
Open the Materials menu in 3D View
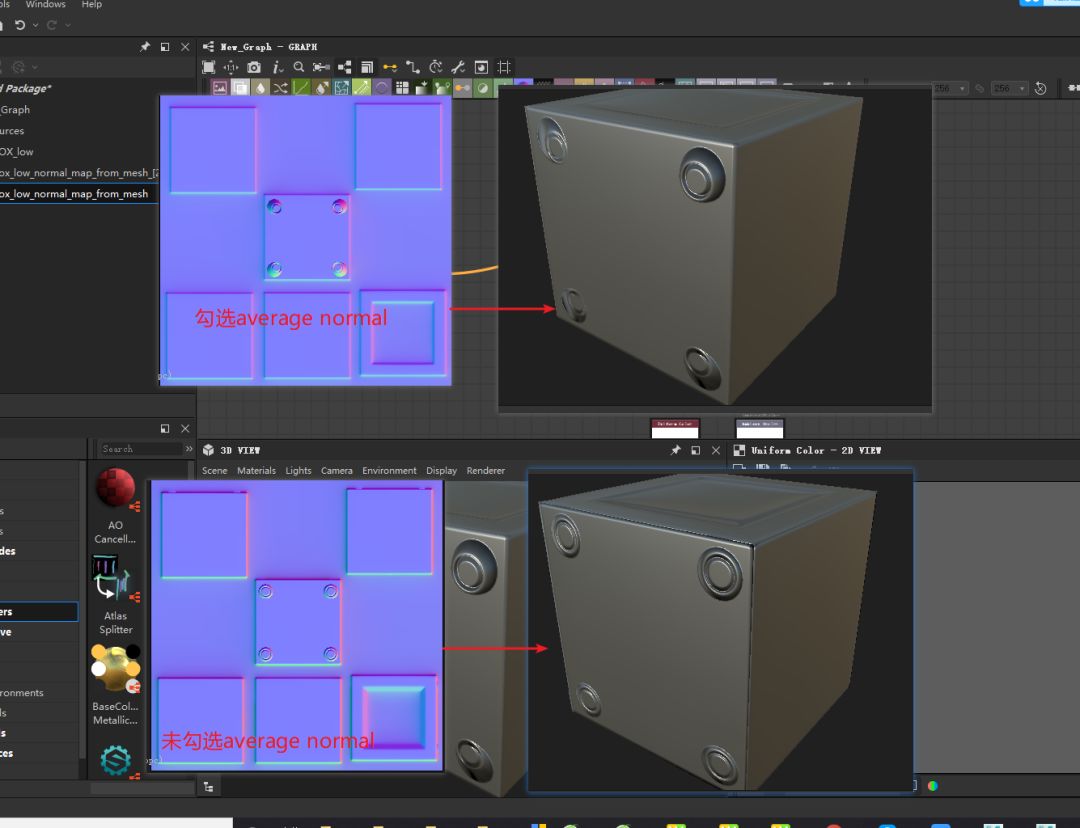tap(256, 470)
